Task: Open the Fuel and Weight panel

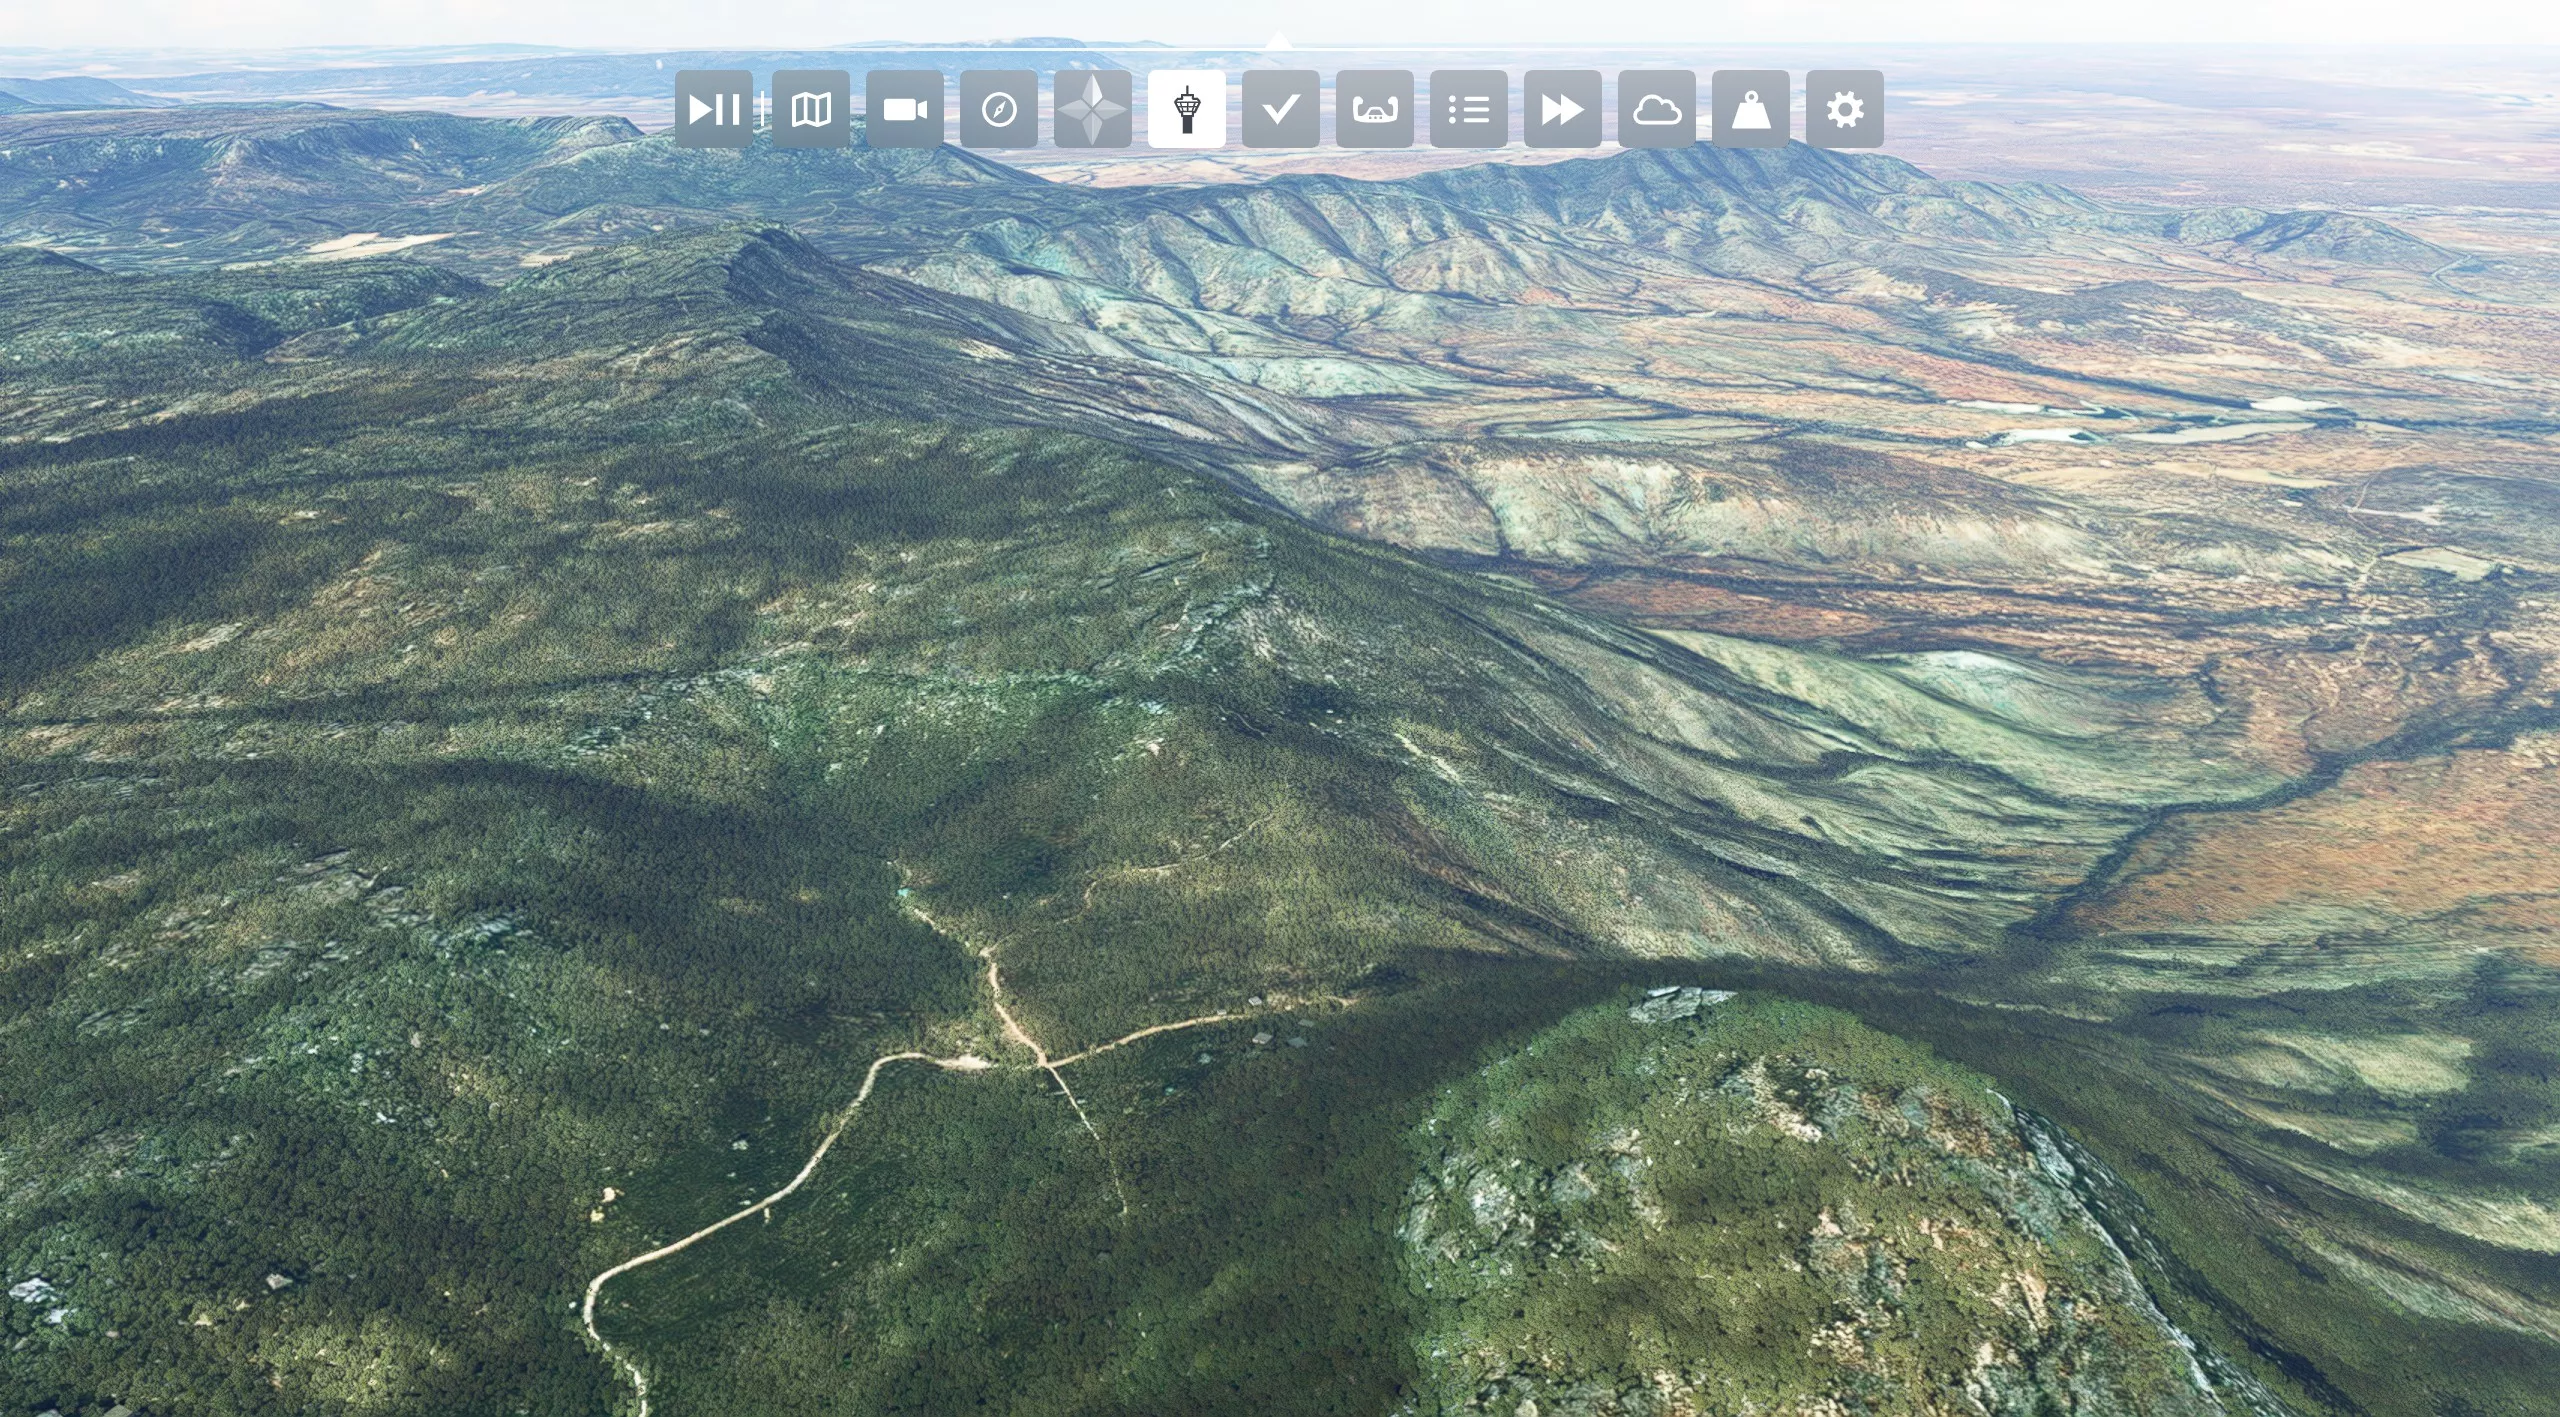Action: (x=1750, y=109)
